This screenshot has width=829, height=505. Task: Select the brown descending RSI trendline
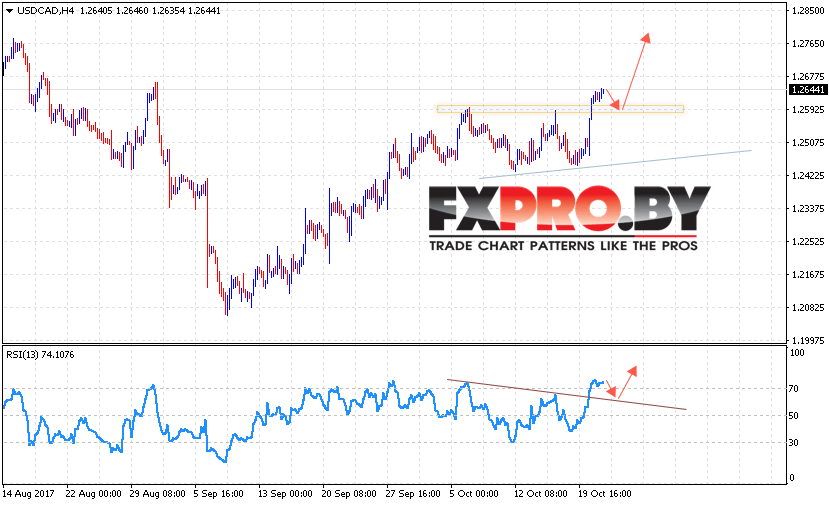[567, 394]
